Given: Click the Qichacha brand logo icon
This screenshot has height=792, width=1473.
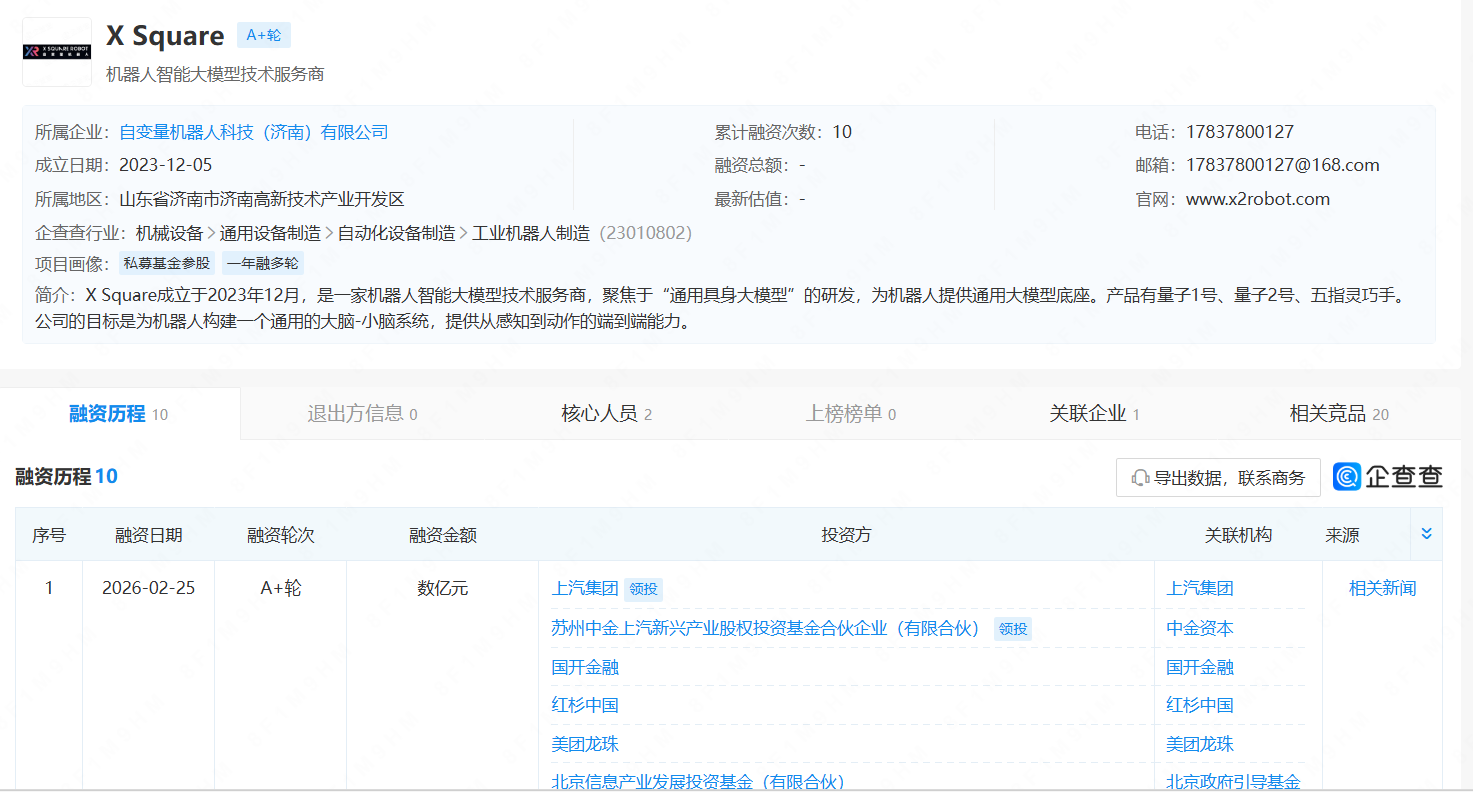Looking at the screenshot, I should (1347, 477).
